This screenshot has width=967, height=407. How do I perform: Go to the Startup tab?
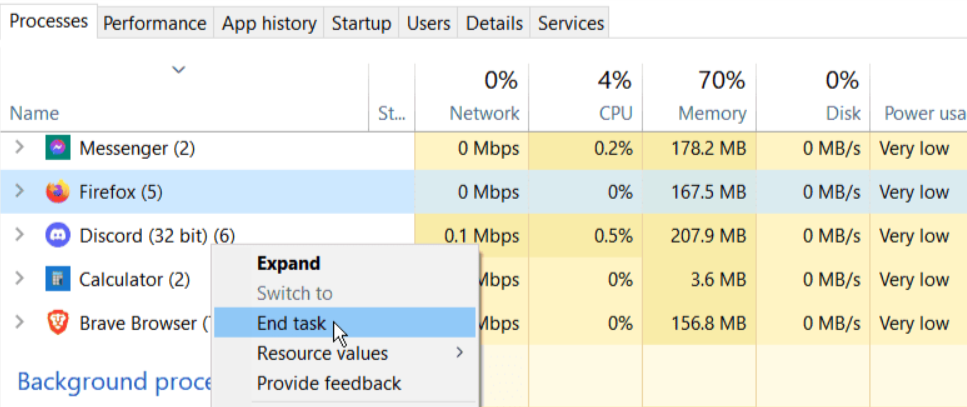[361, 23]
